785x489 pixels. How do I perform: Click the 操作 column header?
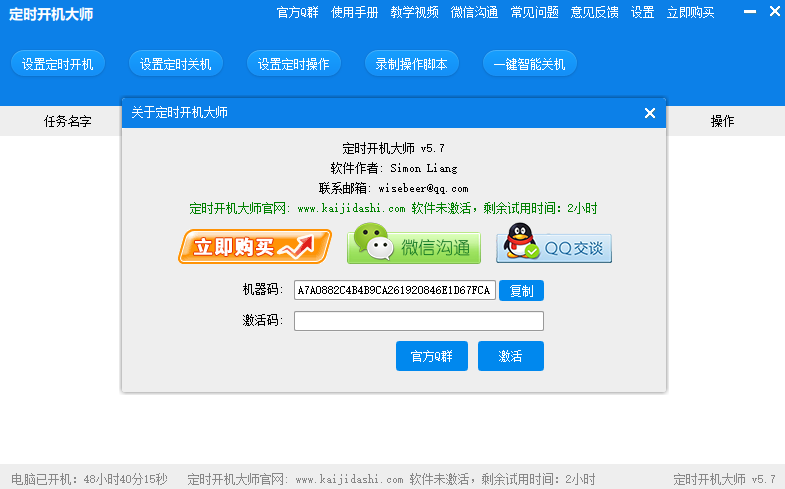click(722, 121)
